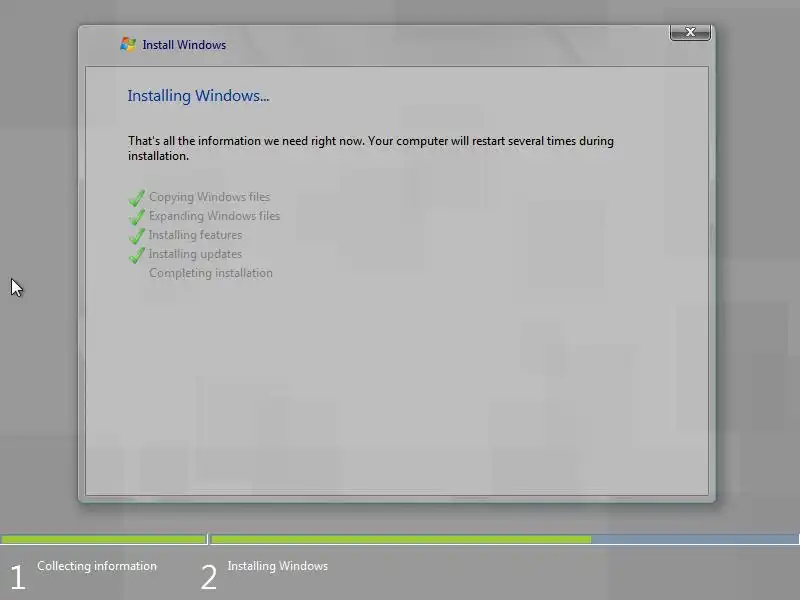The width and height of the screenshot is (800, 600).
Task: Click the checkmark beside Installing features
Action: pyautogui.click(x=137, y=236)
